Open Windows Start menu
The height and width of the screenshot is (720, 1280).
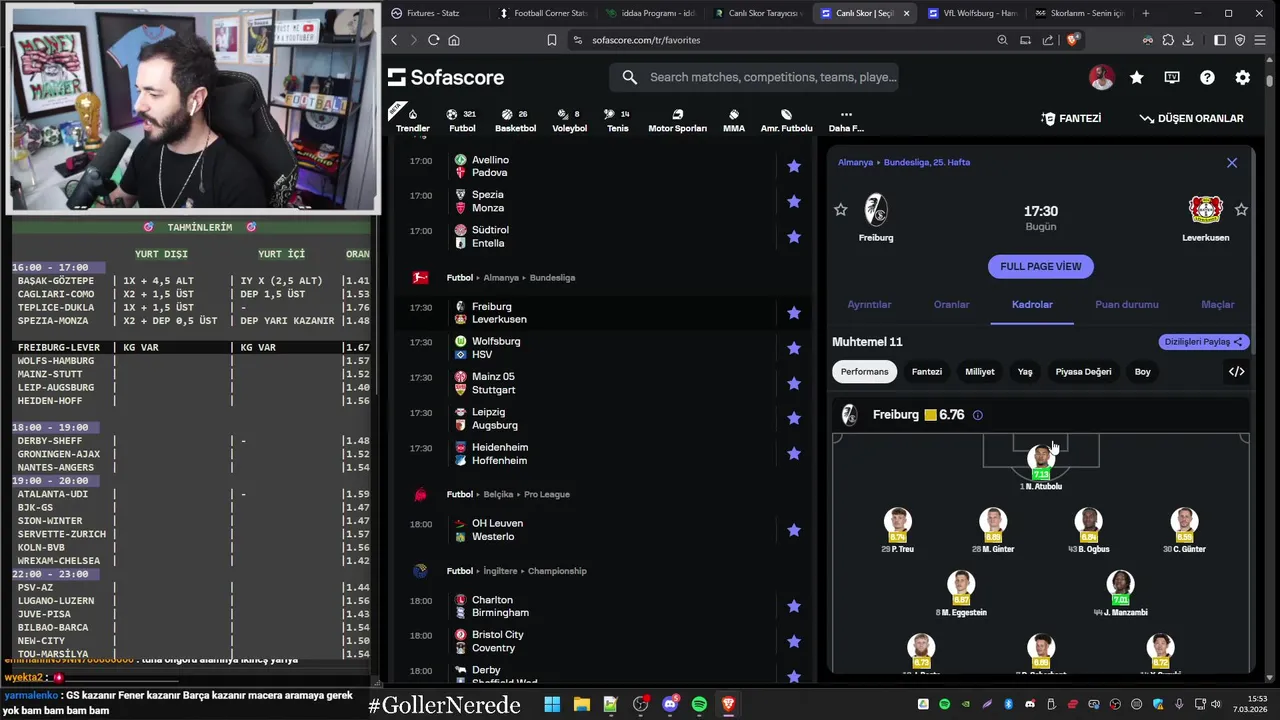[x=552, y=704]
